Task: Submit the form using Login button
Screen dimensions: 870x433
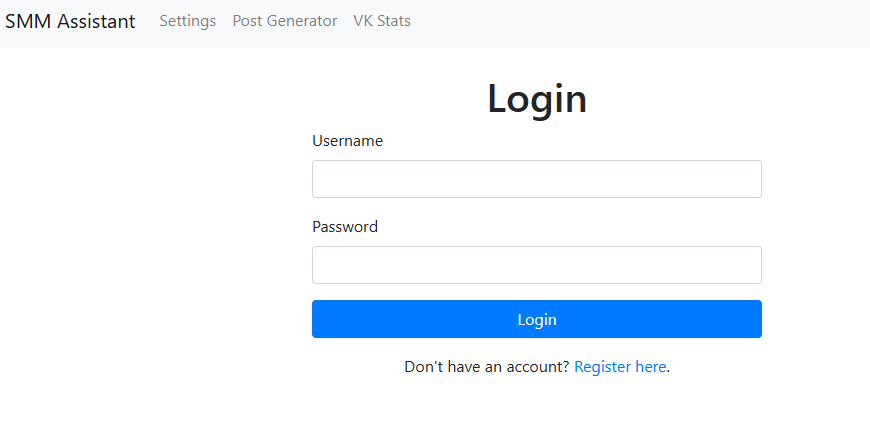Action: pos(536,319)
